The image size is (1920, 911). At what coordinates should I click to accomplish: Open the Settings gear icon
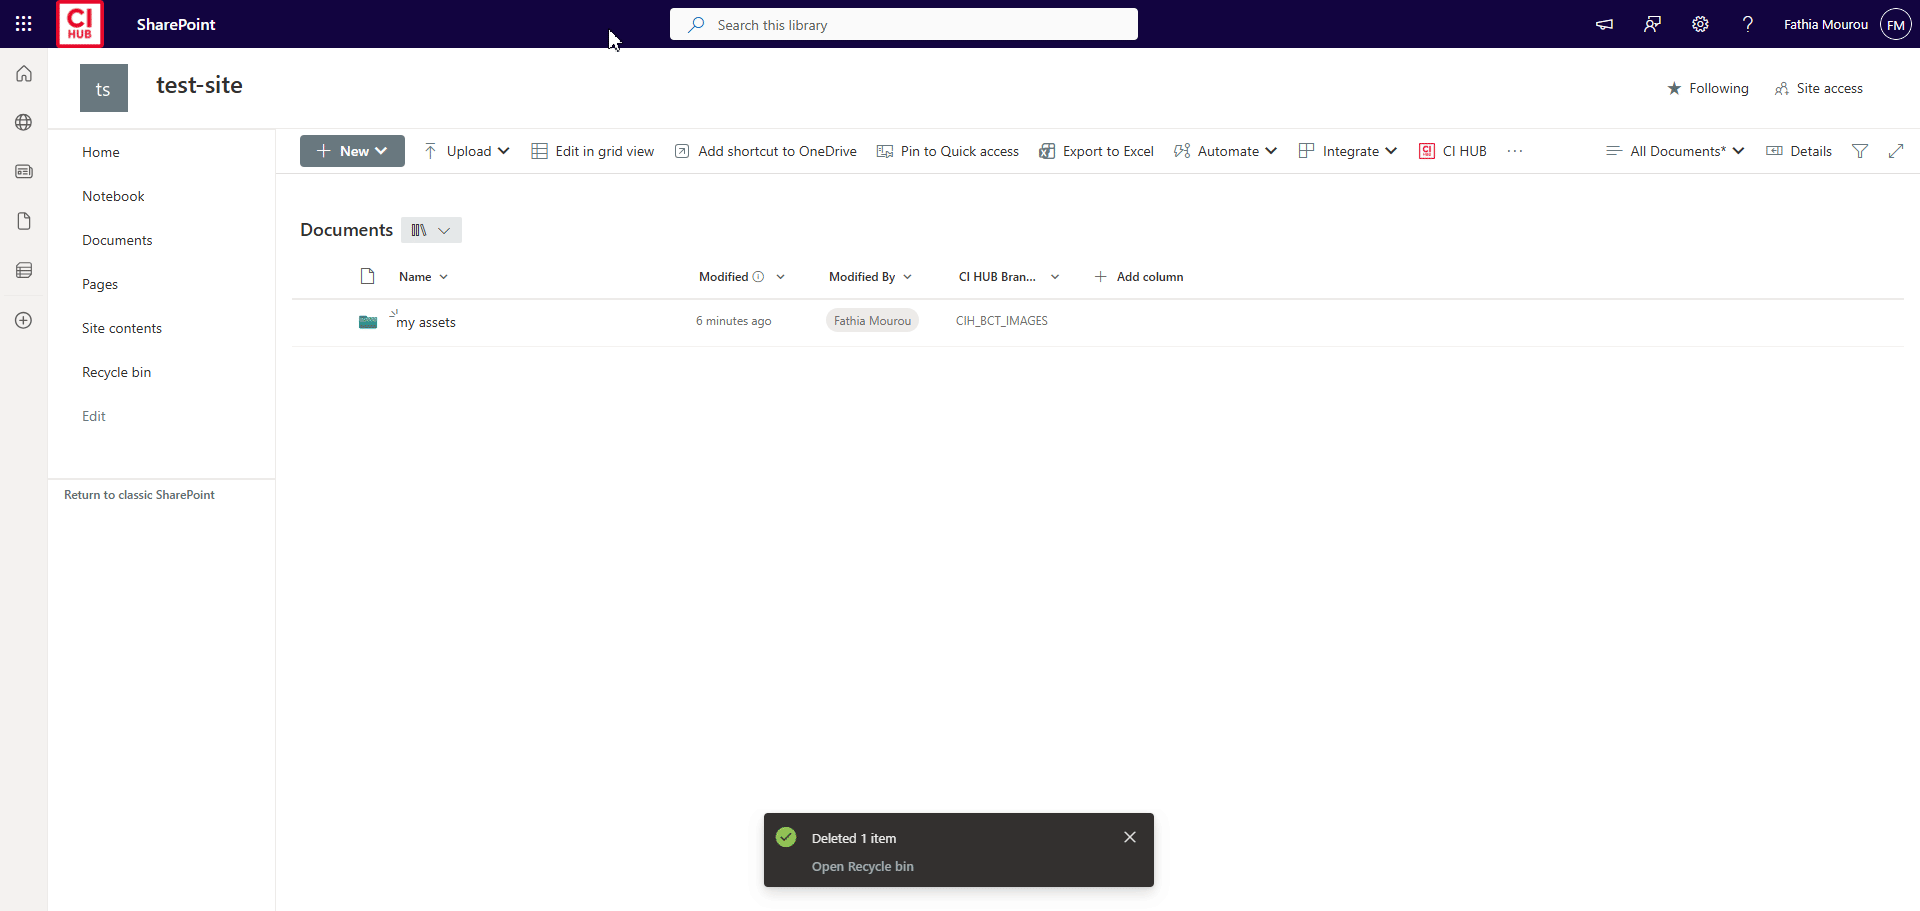coord(1700,24)
